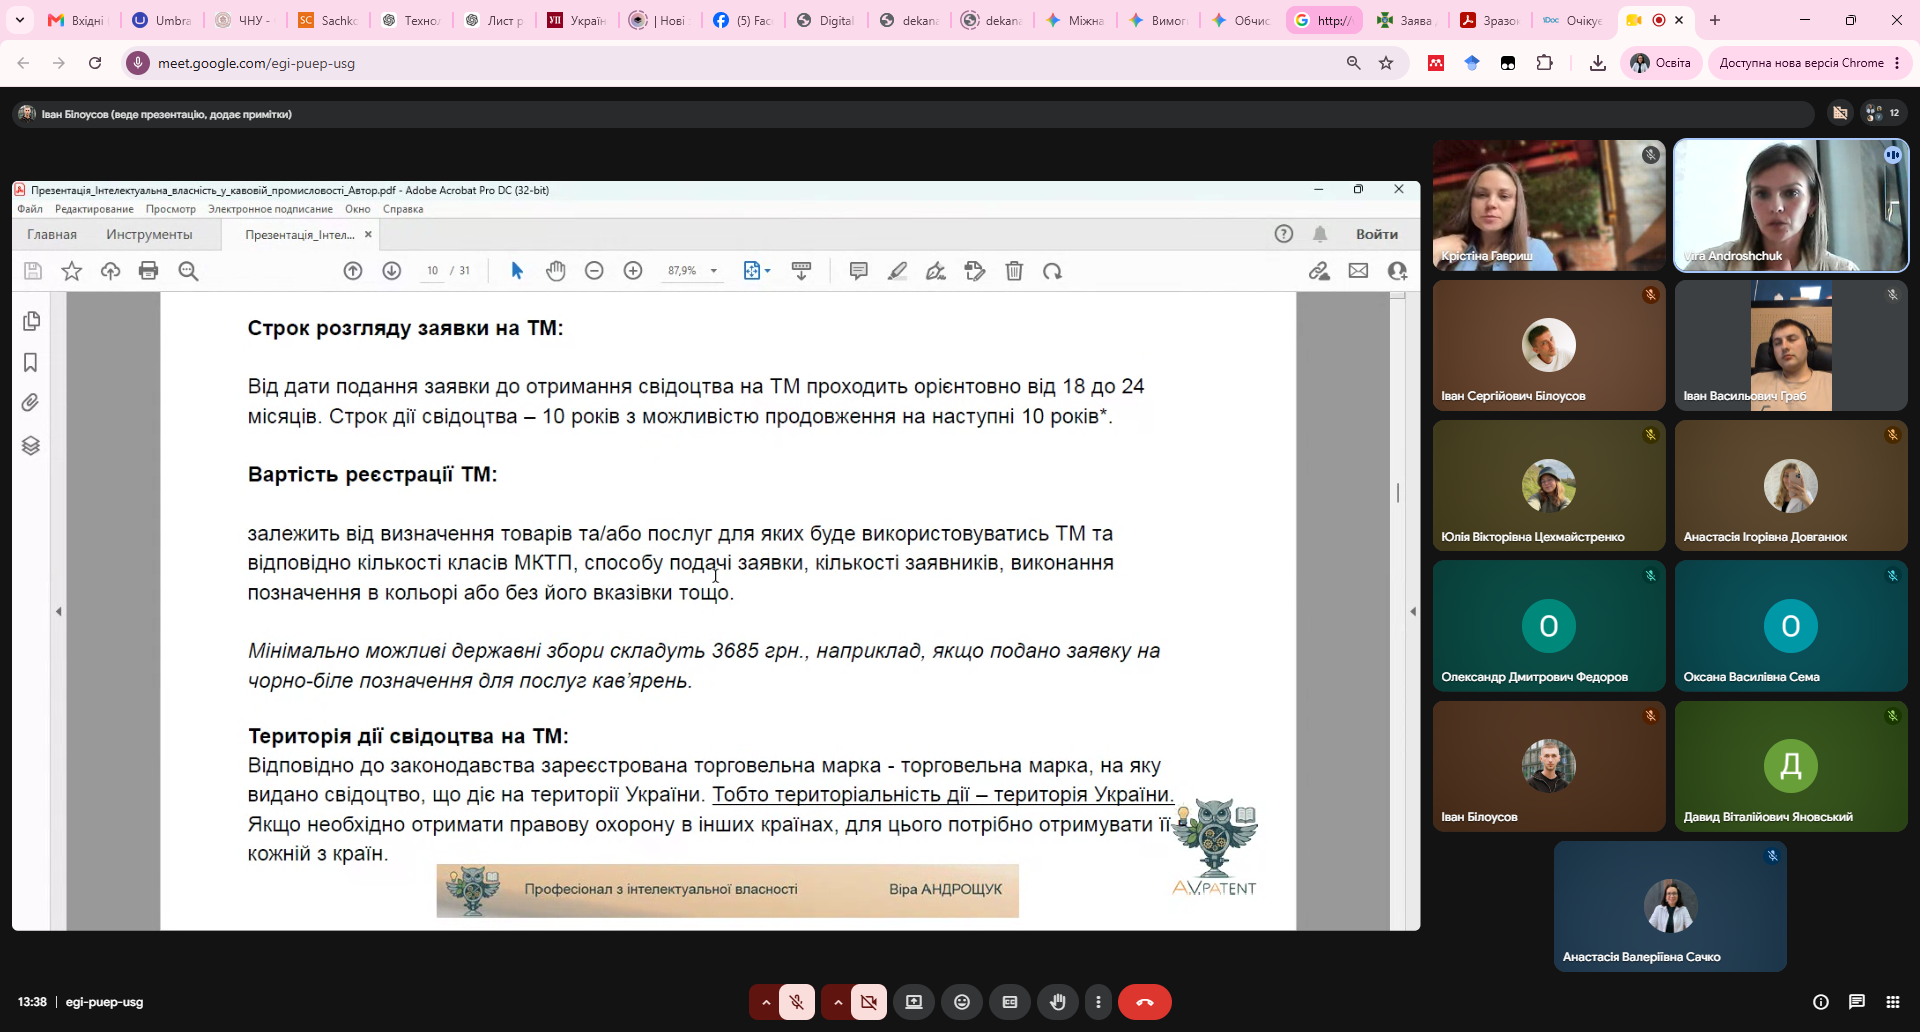Open the page thumbnails side panel
1920x1032 pixels.
(x=31, y=321)
